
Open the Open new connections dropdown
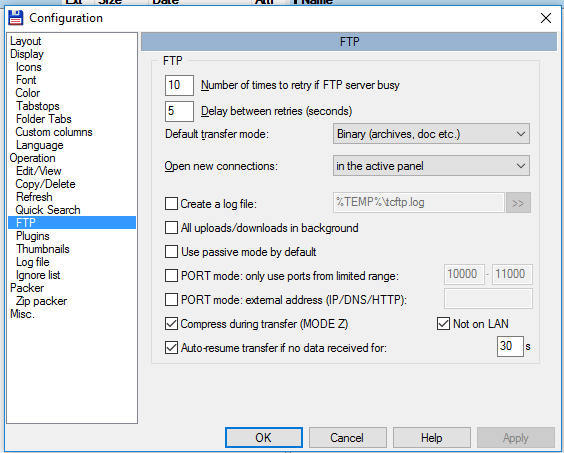coord(431,166)
